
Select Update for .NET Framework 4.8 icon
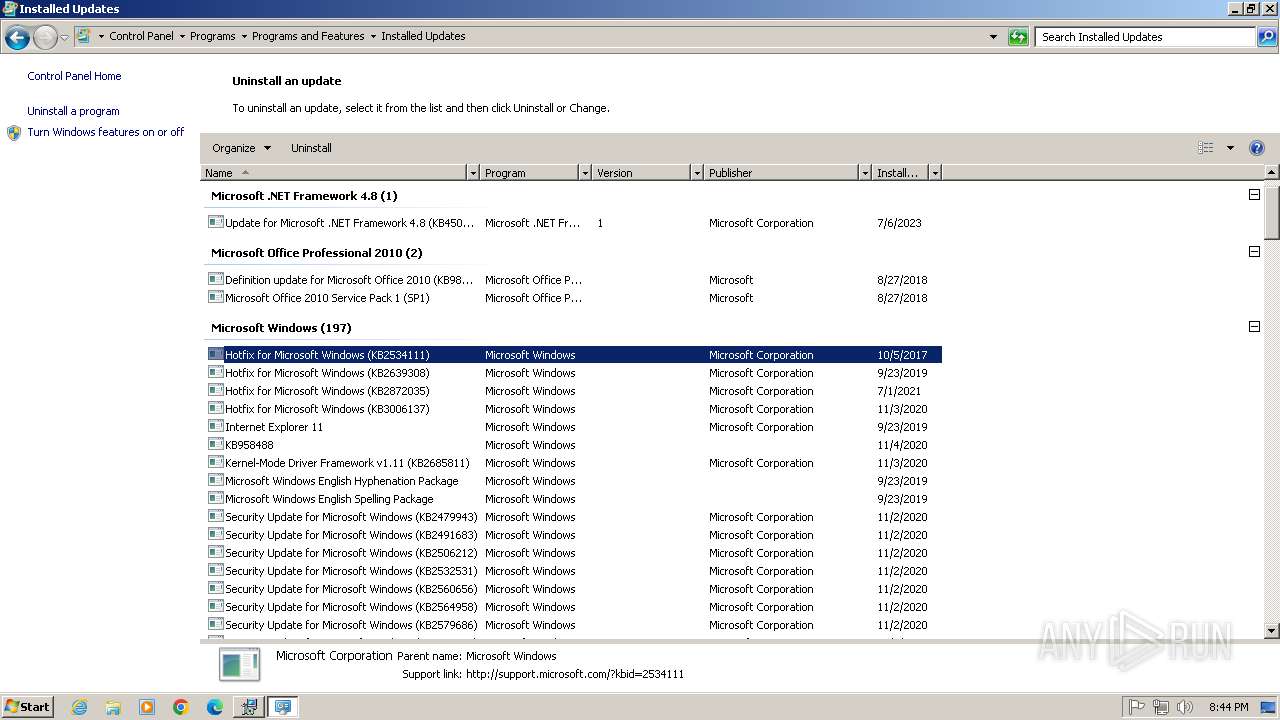215,222
